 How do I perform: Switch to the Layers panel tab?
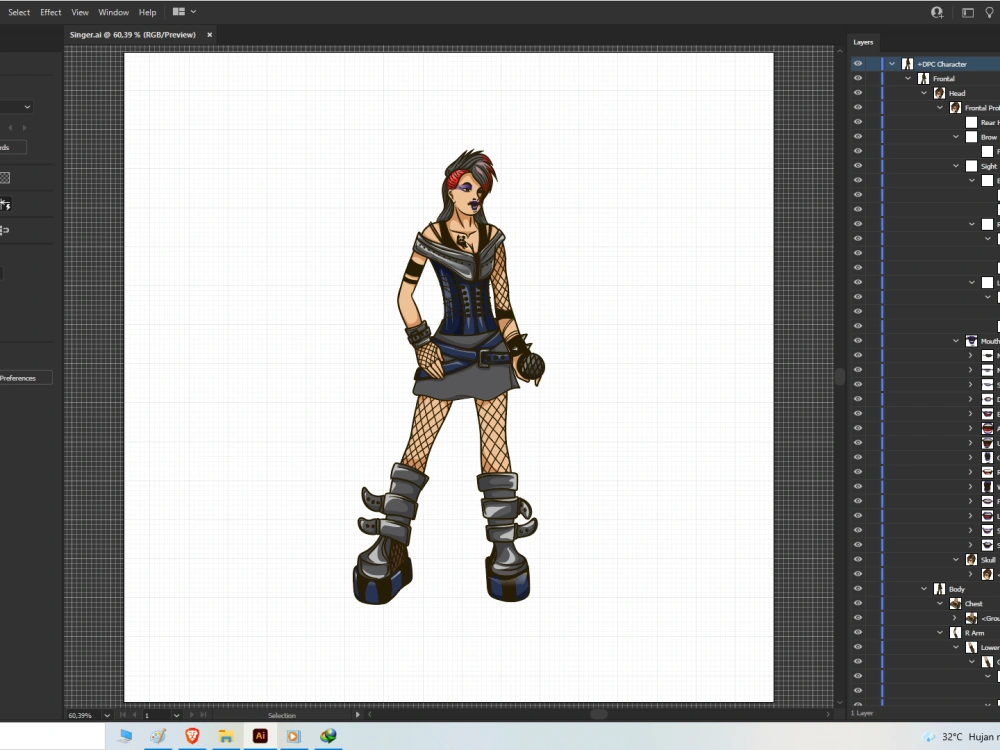tap(863, 42)
